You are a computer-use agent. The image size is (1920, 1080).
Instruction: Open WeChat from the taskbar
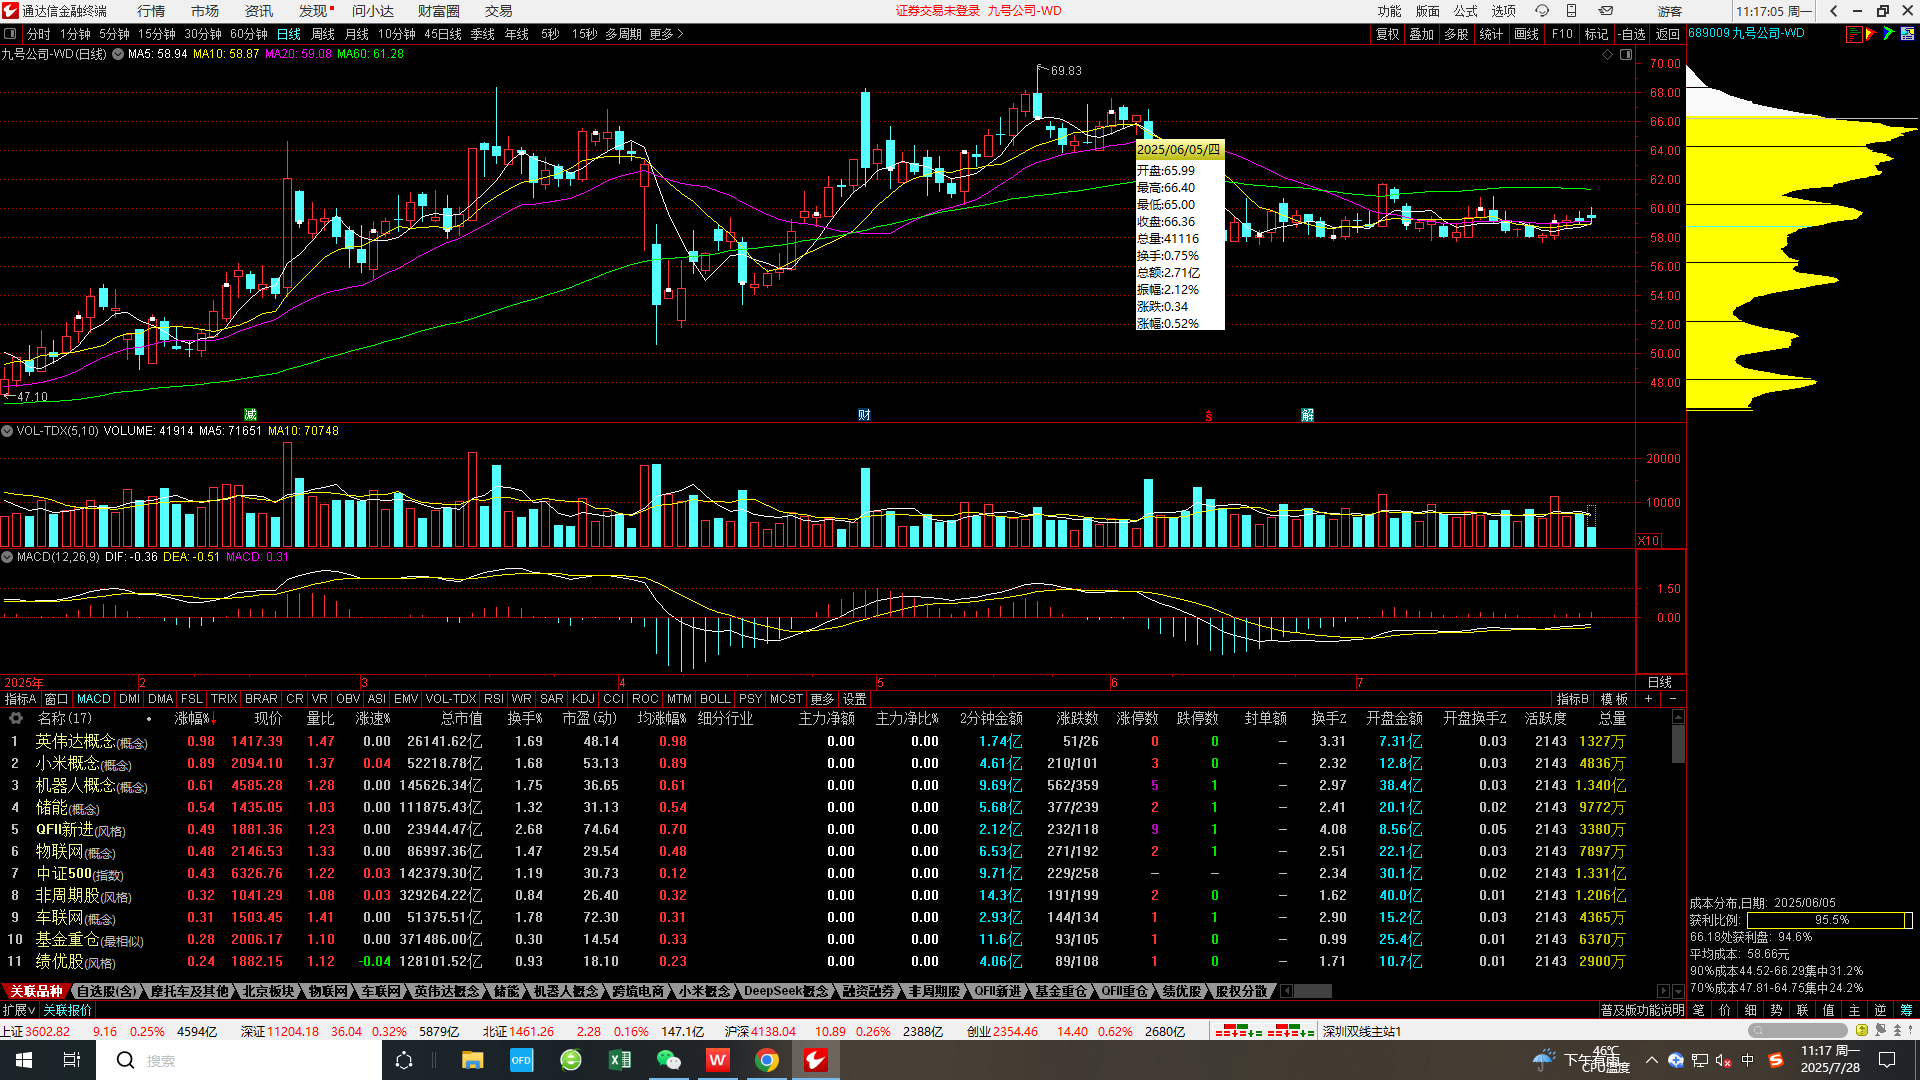(668, 1060)
